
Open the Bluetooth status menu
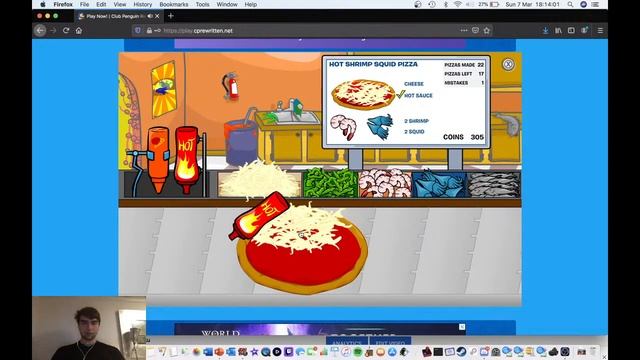coord(446,4)
